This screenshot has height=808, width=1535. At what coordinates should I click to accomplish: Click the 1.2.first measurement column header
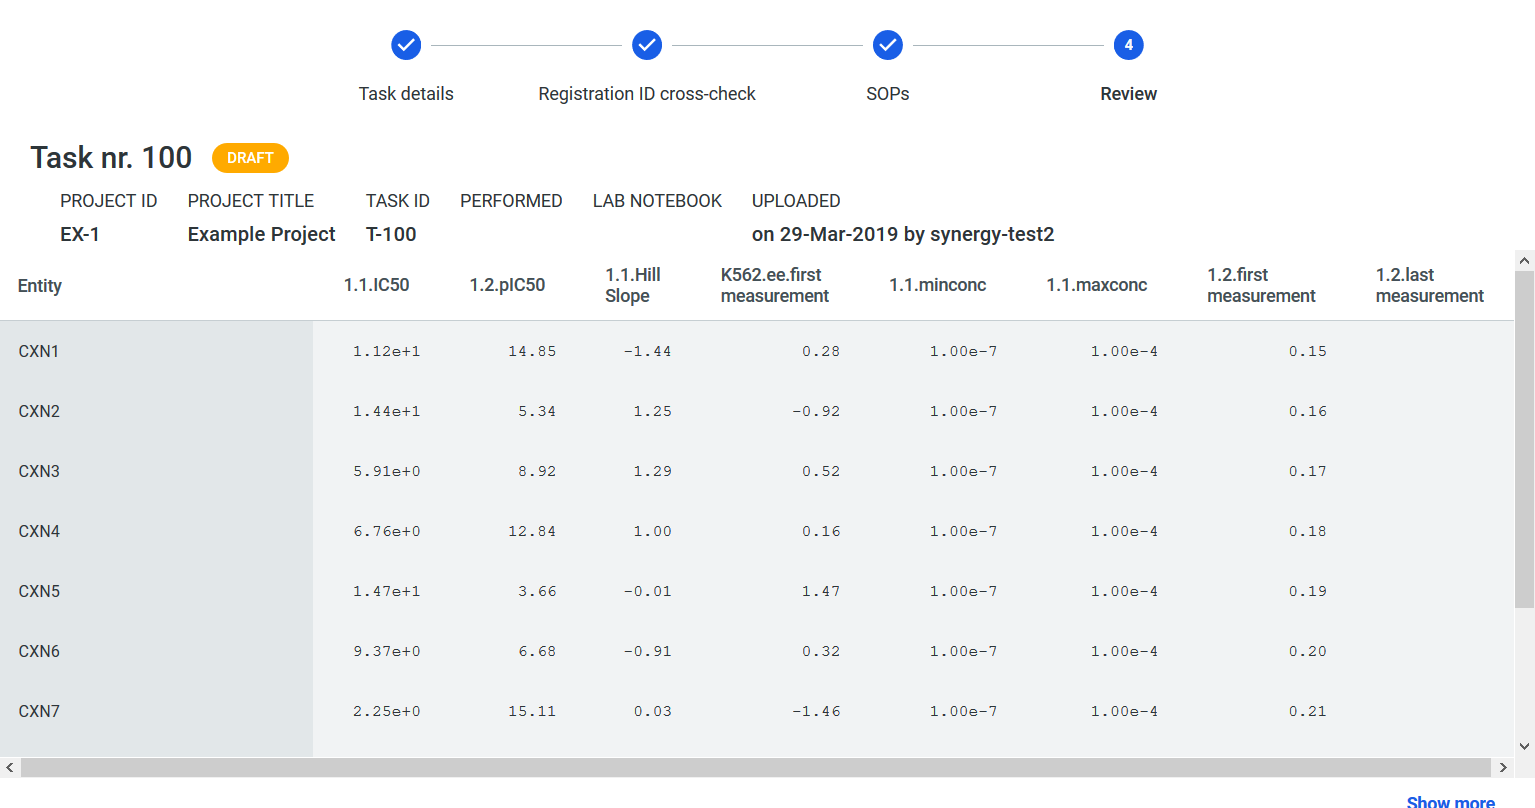pyautogui.click(x=1261, y=285)
